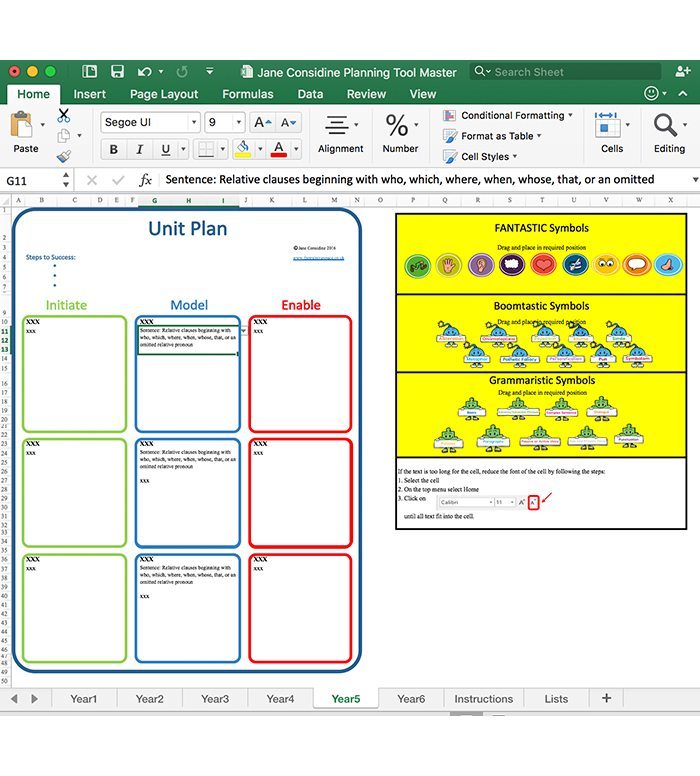Open the Formulas ribbon tab

coord(248,94)
